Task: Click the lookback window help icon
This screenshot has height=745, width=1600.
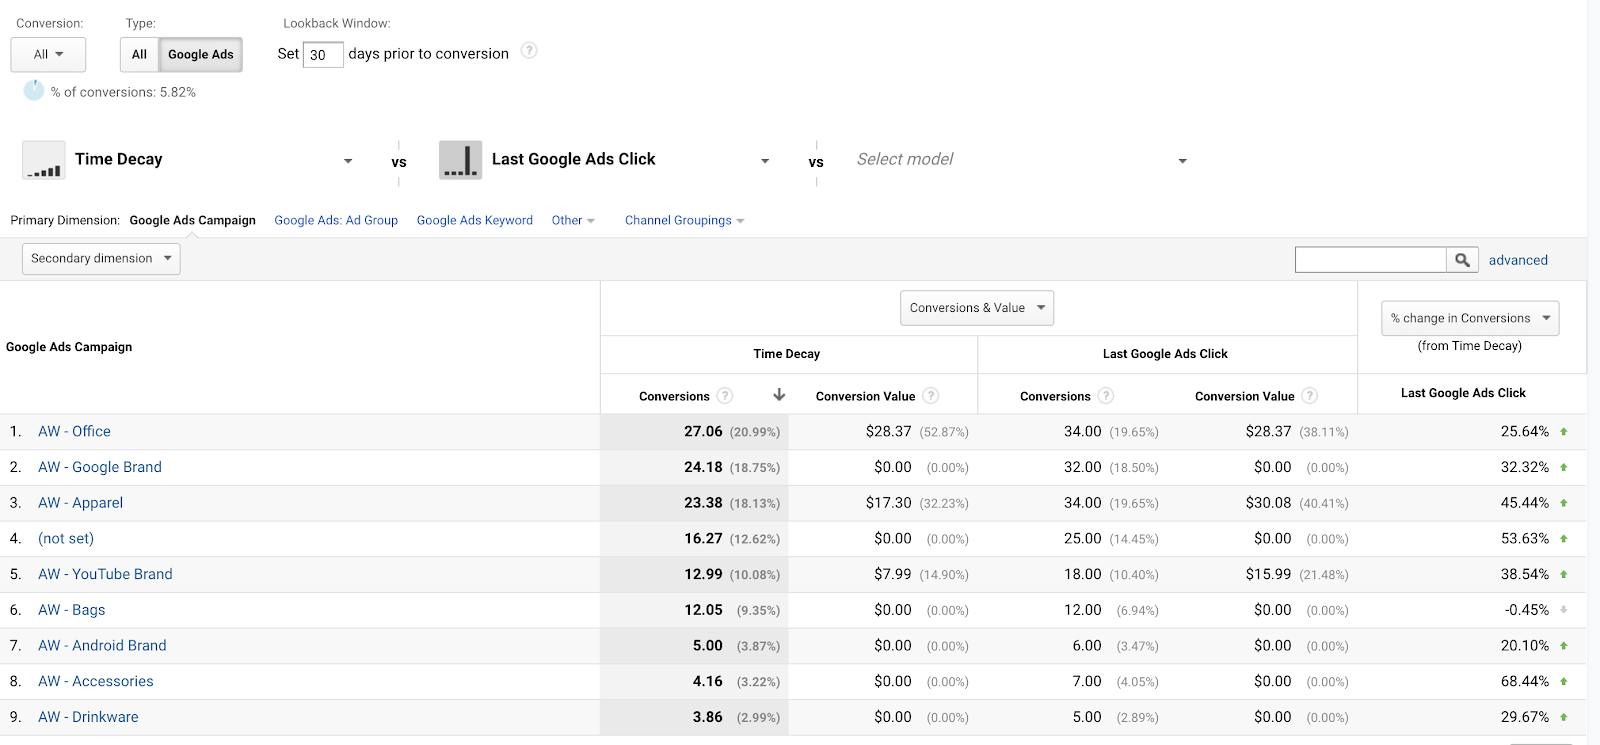Action: point(529,50)
